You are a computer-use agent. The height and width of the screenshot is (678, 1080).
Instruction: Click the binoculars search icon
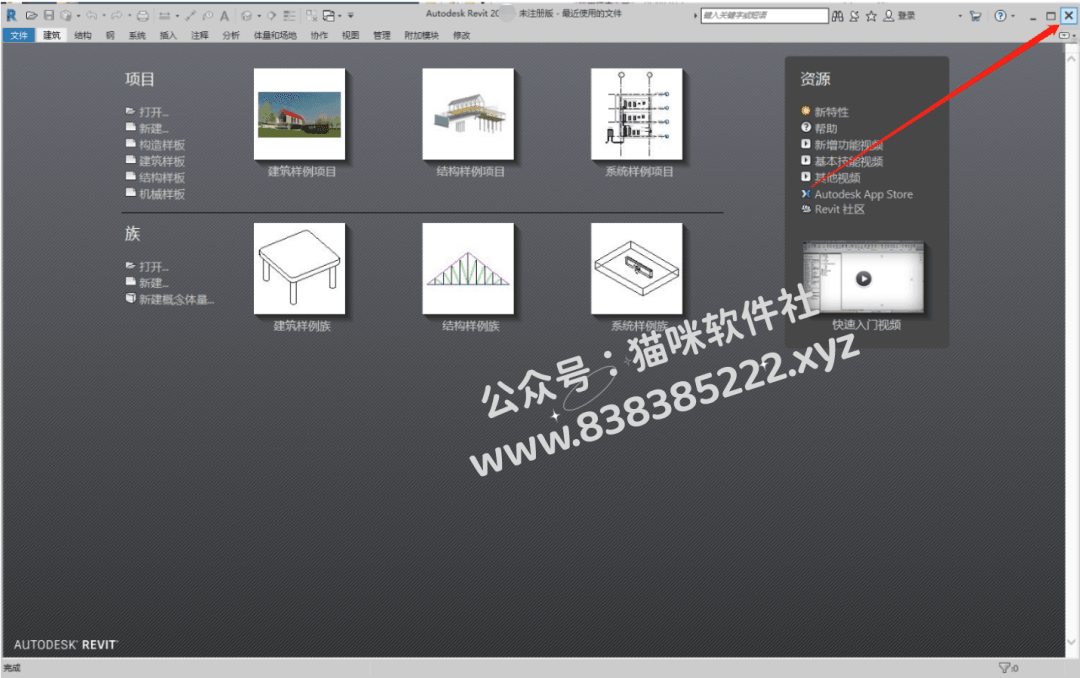(x=838, y=16)
